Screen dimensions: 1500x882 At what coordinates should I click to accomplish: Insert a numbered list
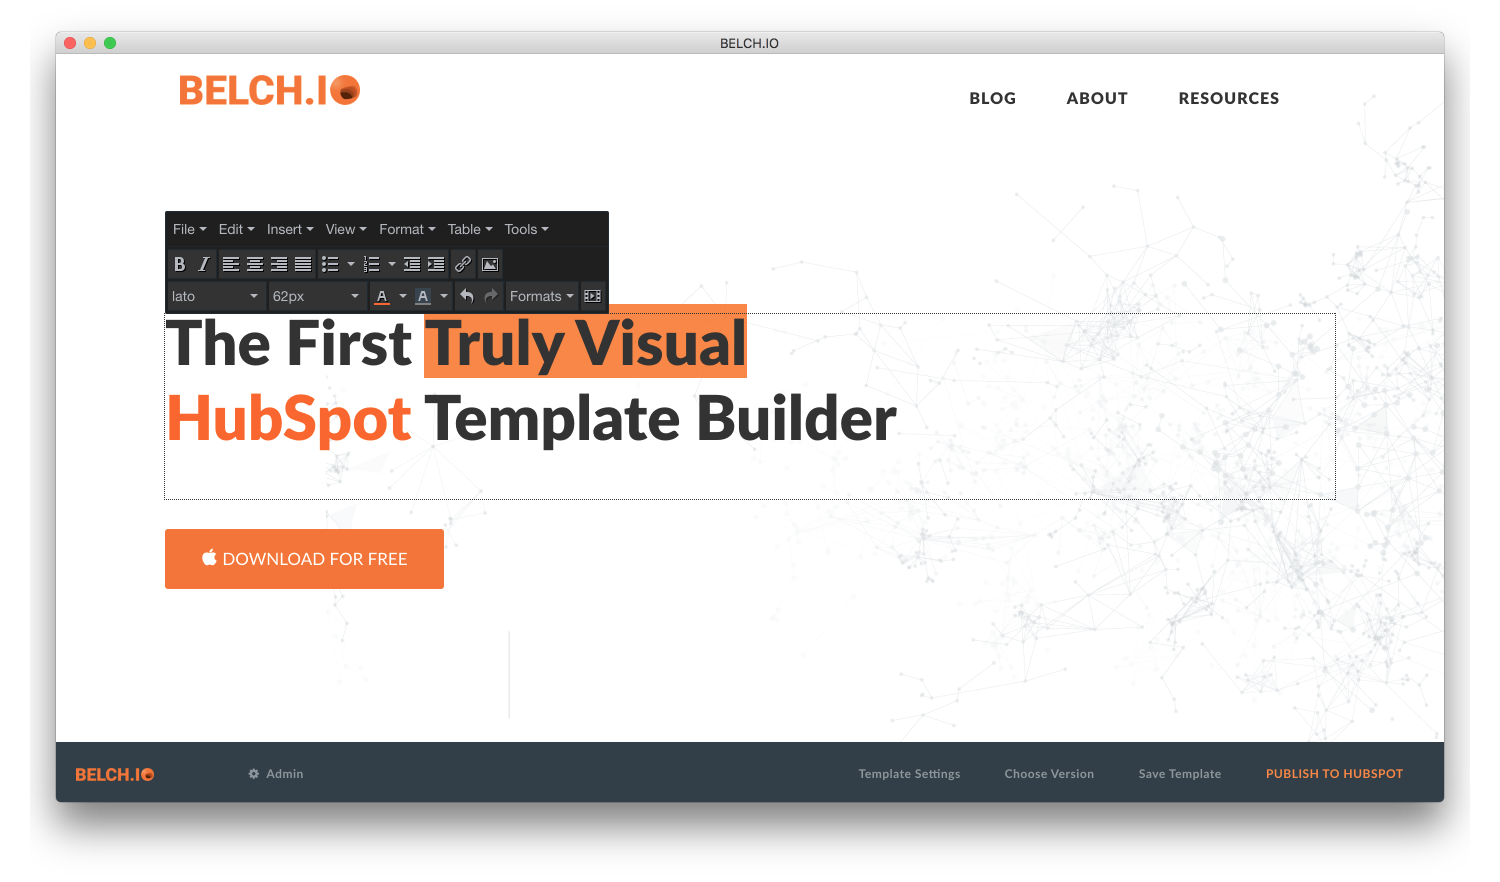[372, 264]
